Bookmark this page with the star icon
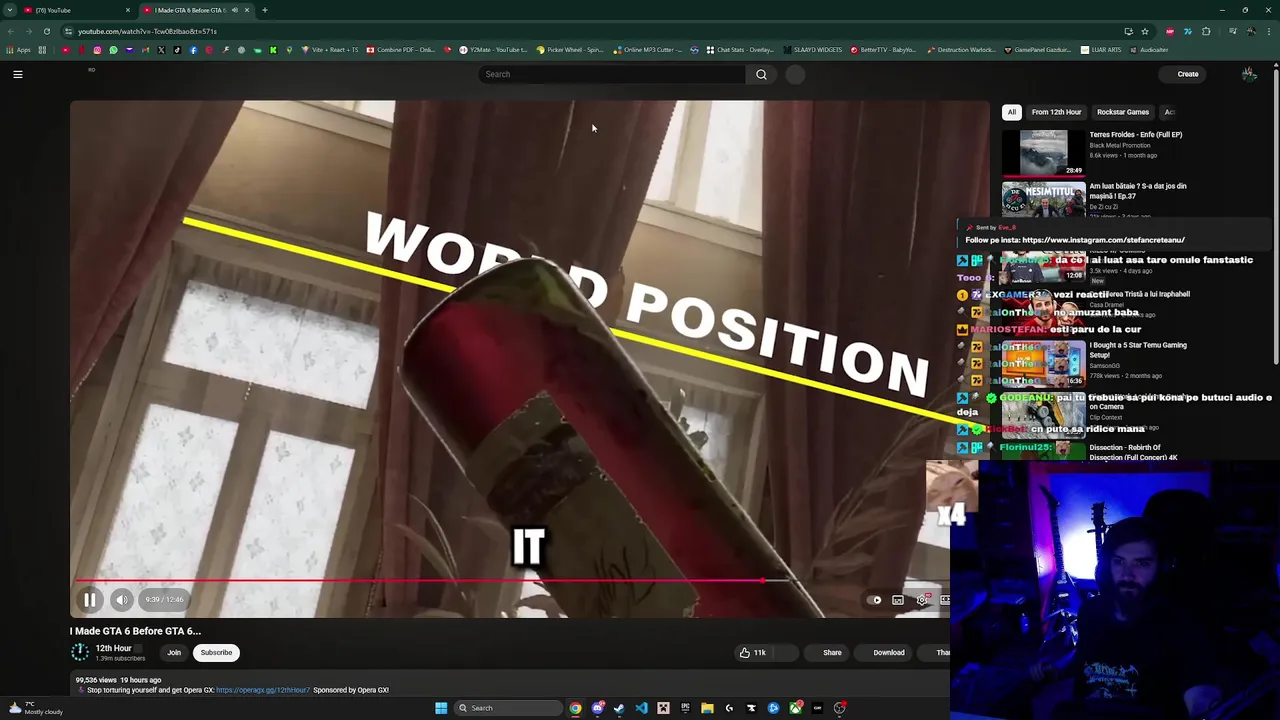This screenshot has height=720, width=1280. click(1145, 31)
